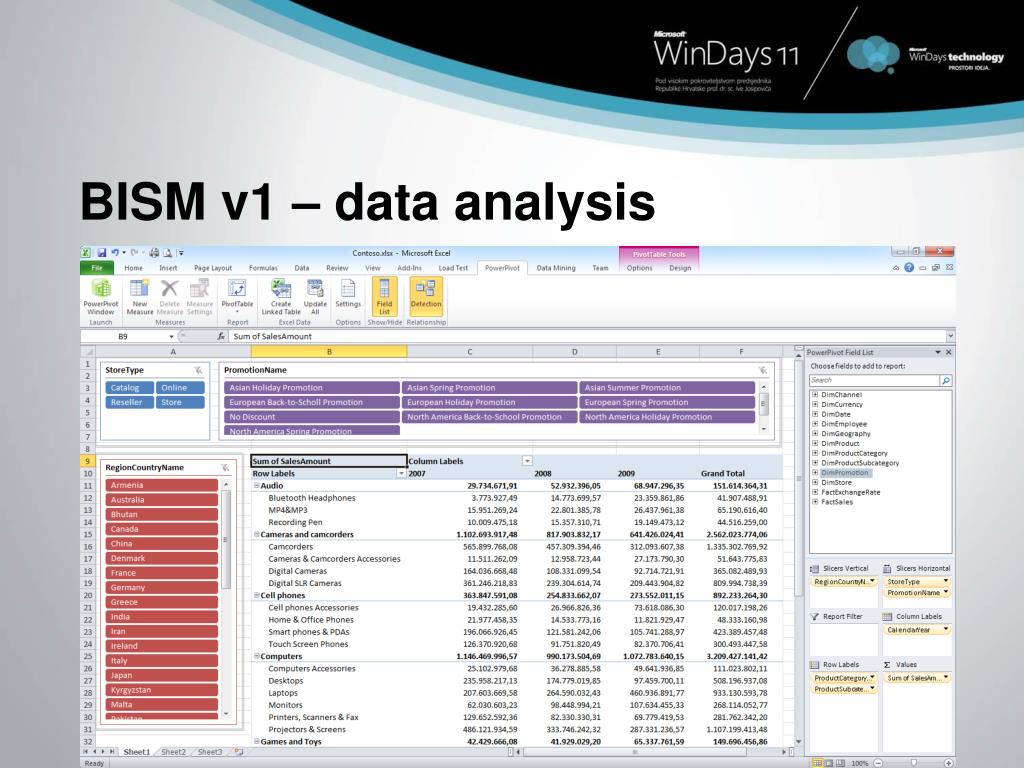Toggle European Holiday Promotion slicer item
Viewport: 1024px width, 768px height.
[x=489, y=402]
